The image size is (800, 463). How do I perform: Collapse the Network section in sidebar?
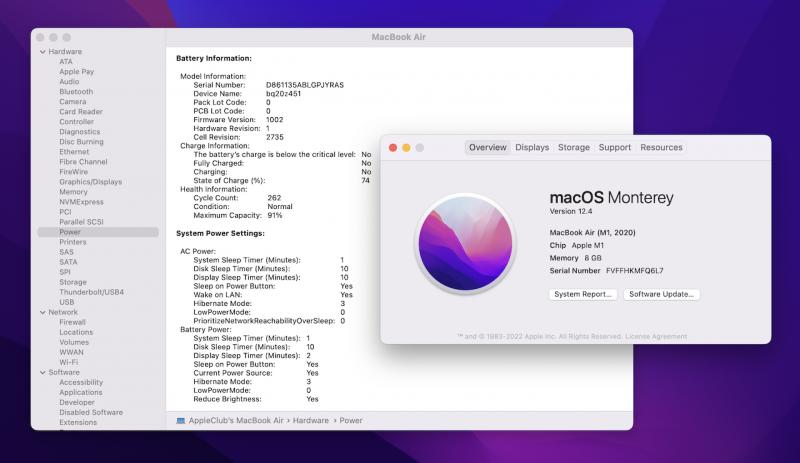pos(43,312)
